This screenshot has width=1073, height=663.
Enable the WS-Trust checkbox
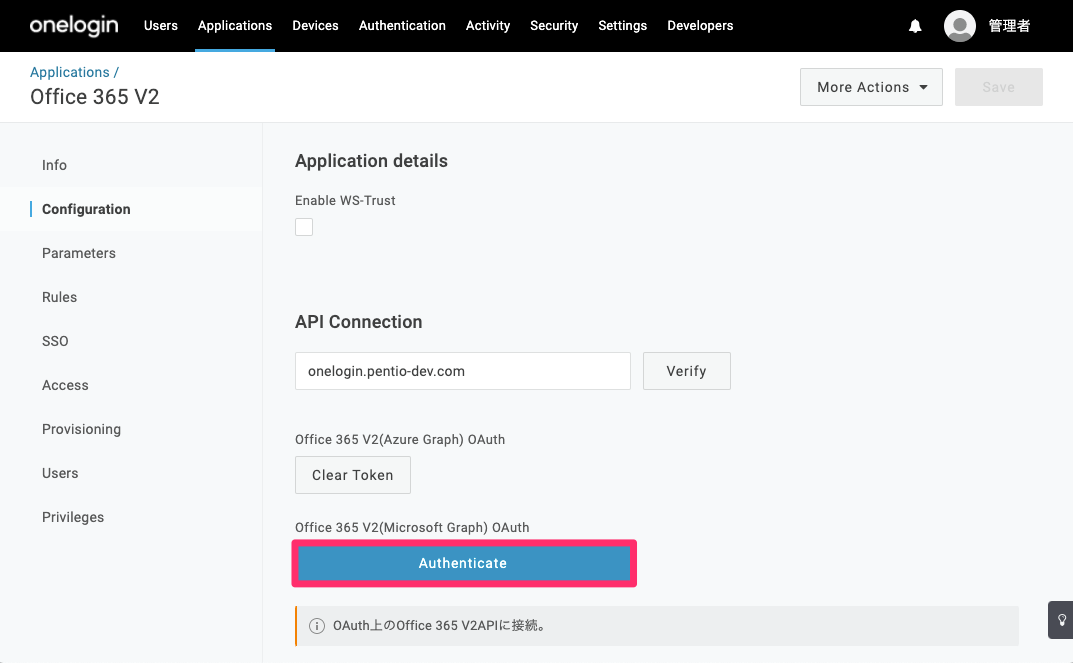[304, 227]
